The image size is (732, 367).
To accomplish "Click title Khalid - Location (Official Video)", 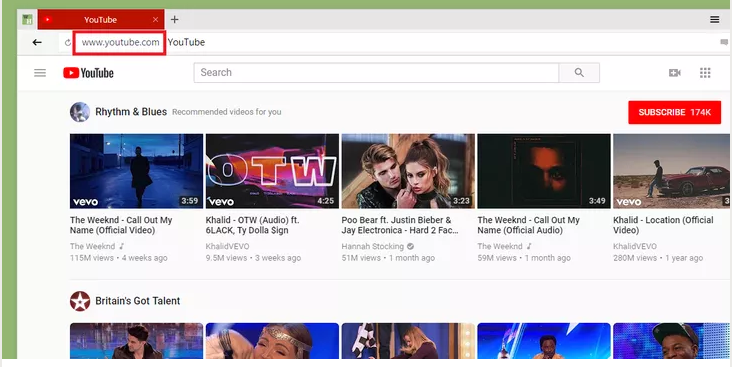I will click(x=663, y=225).
